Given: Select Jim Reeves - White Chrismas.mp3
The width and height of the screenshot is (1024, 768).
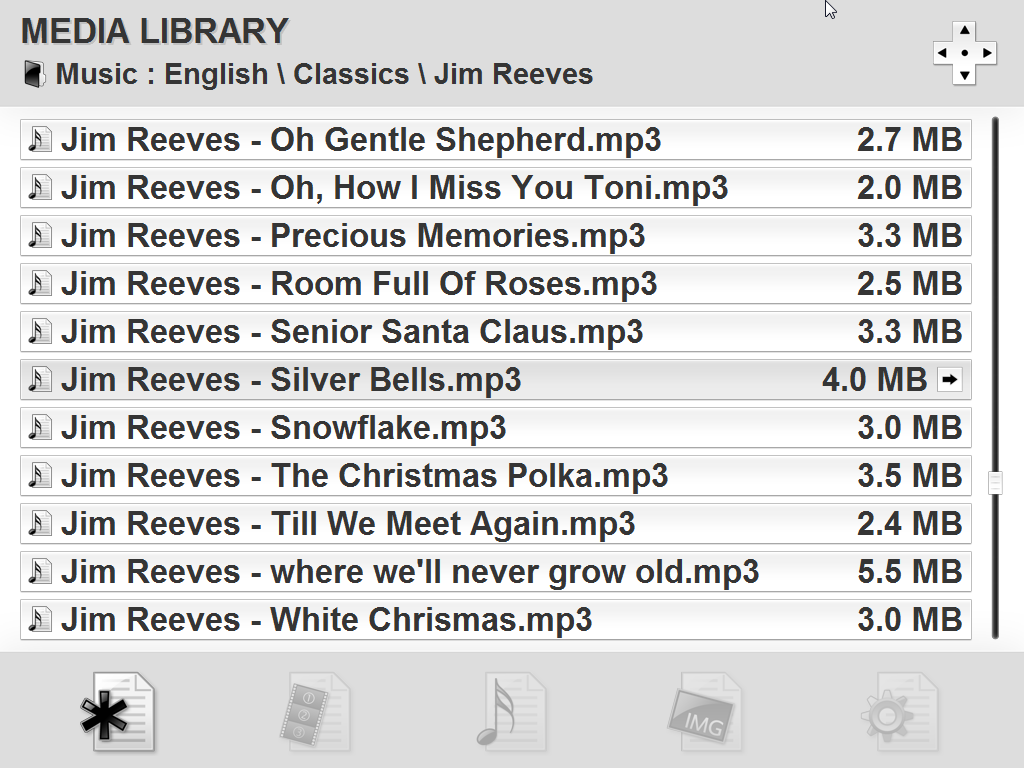Looking at the screenshot, I should click(x=496, y=620).
